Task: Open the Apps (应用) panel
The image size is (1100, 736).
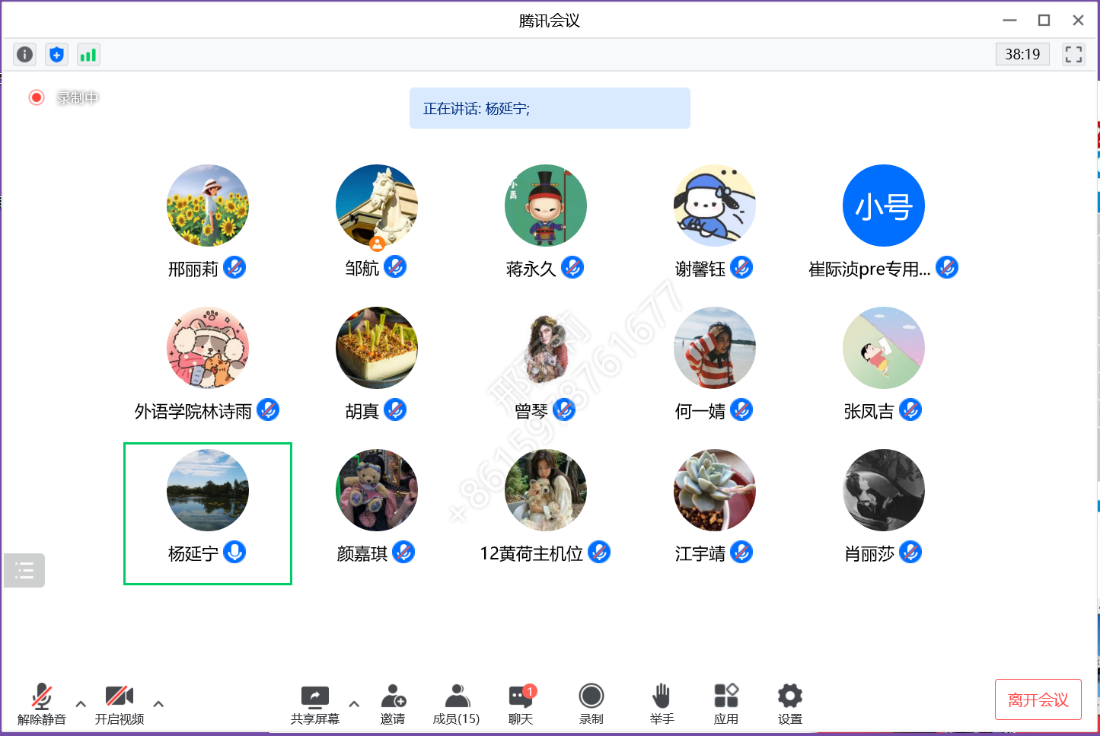Action: tap(726, 703)
